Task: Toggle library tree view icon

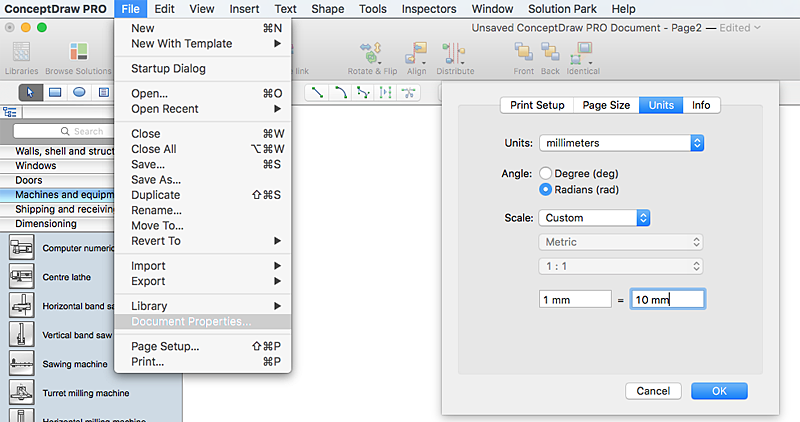Action: [x=10, y=112]
